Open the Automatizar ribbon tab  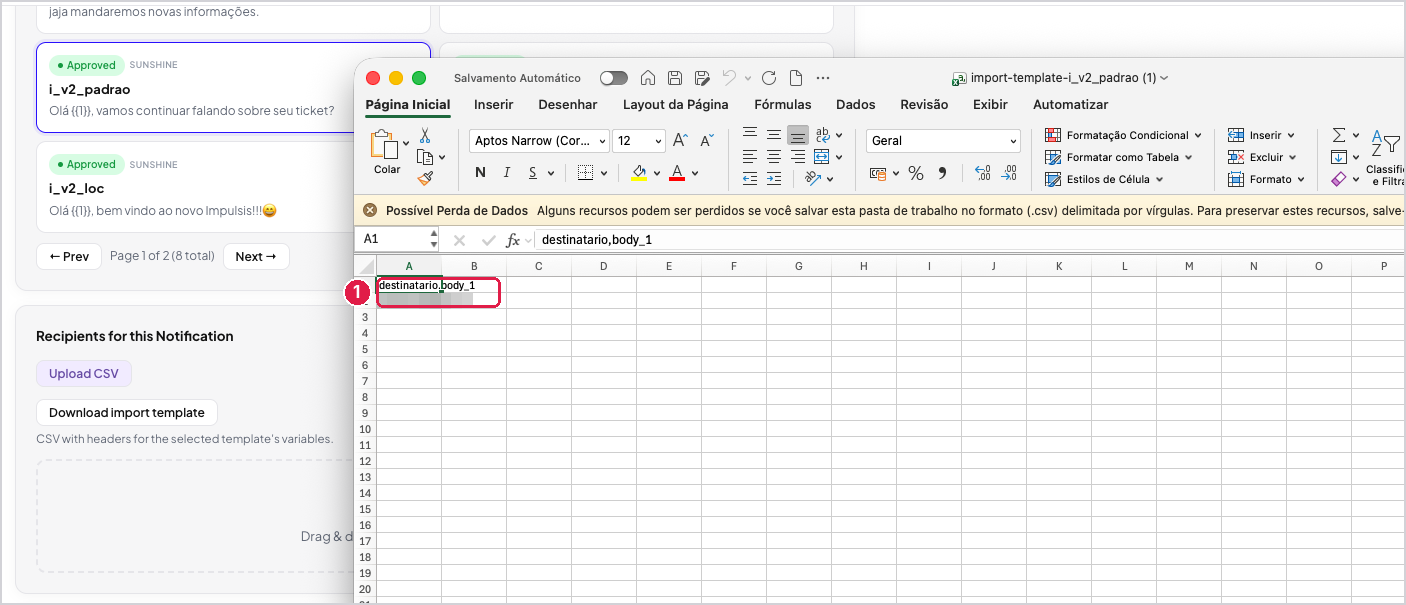1071,105
